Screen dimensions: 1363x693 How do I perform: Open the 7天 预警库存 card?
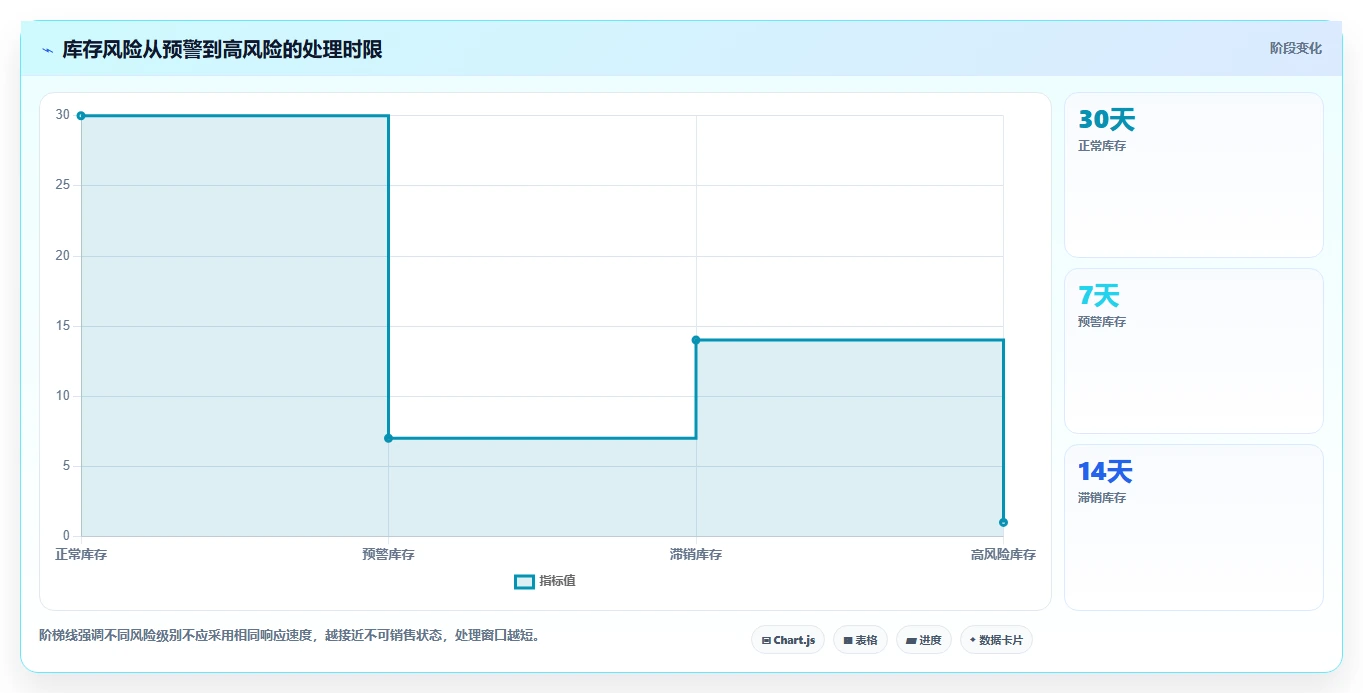click(1194, 351)
